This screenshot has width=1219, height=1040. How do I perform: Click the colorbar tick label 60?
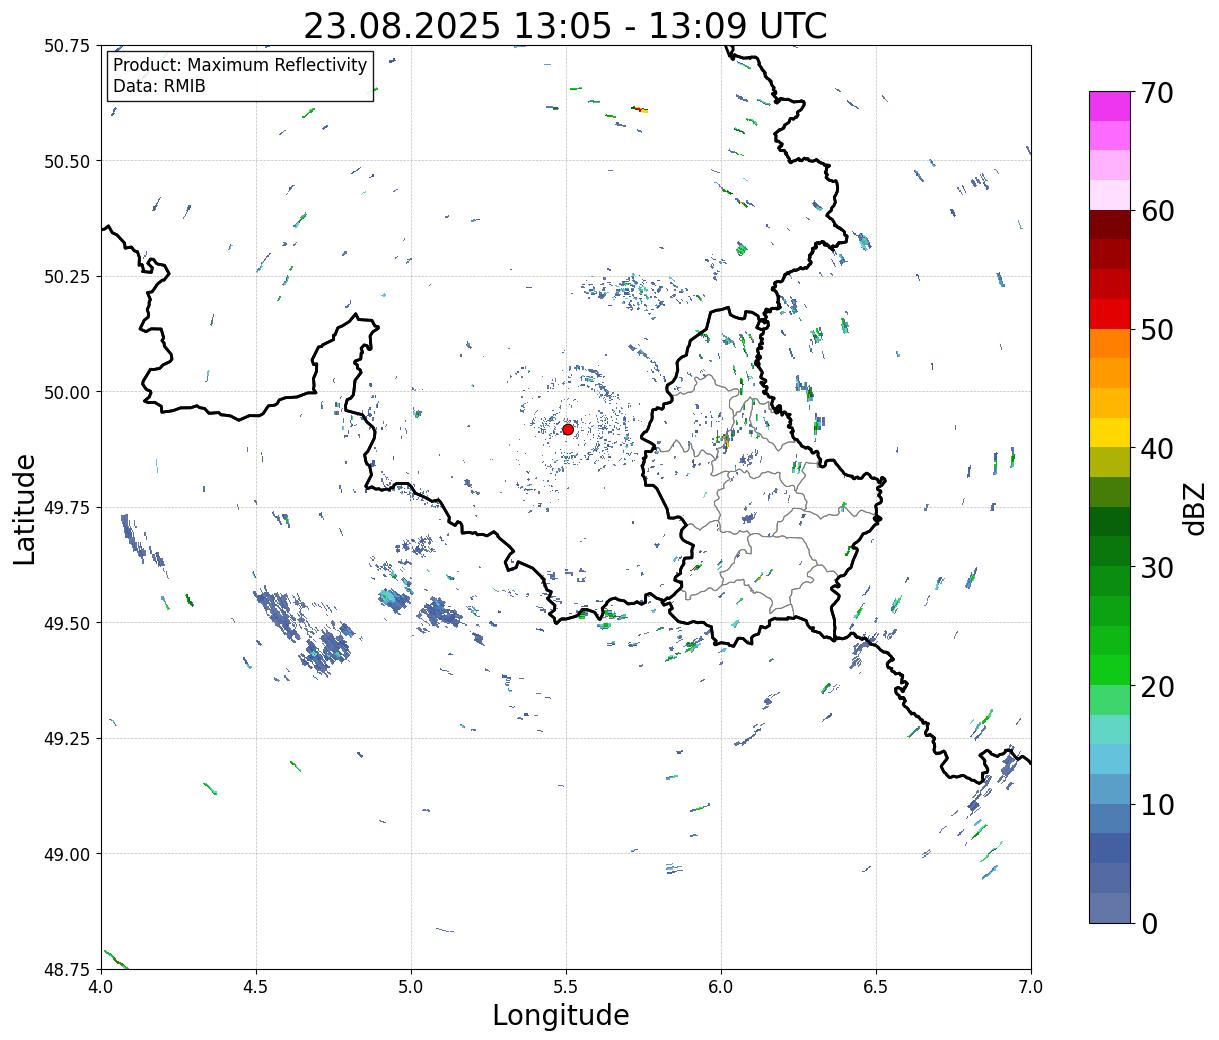(1157, 211)
